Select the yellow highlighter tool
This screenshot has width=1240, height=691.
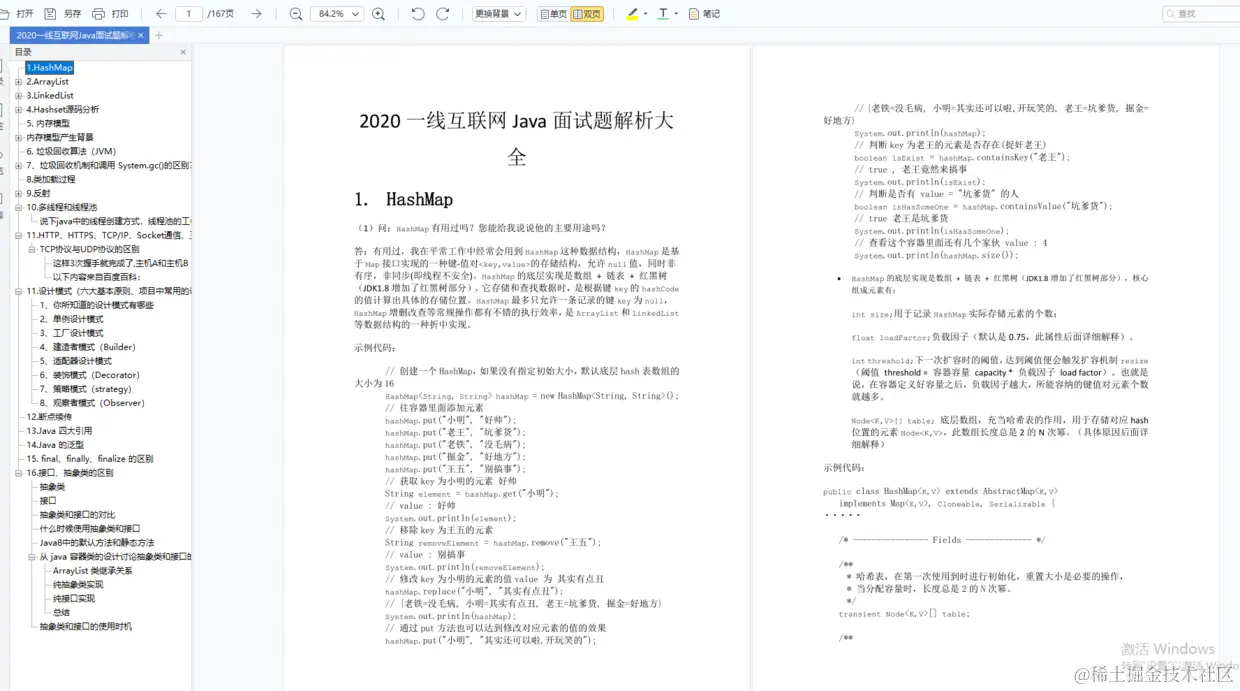pos(632,14)
